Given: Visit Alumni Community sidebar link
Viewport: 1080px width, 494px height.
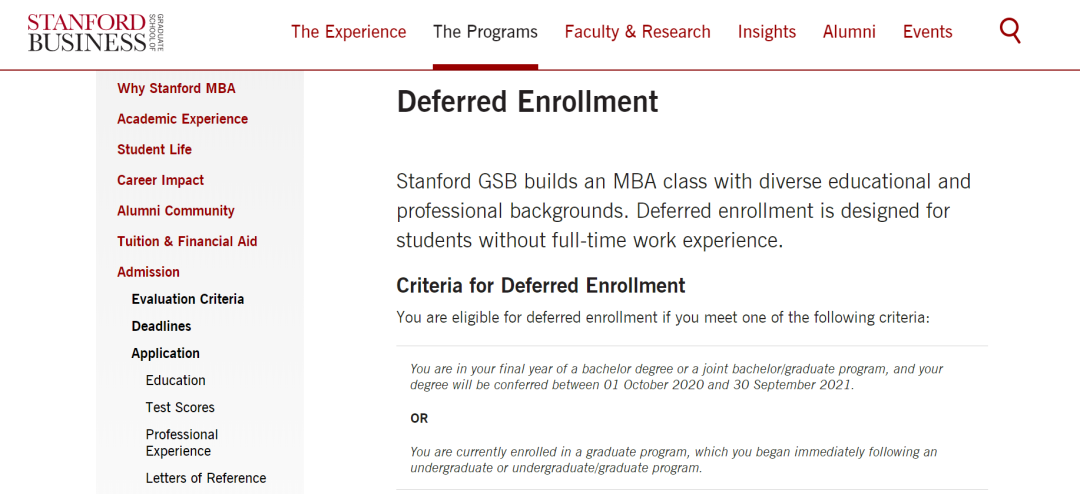Looking at the screenshot, I should [176, 211].
